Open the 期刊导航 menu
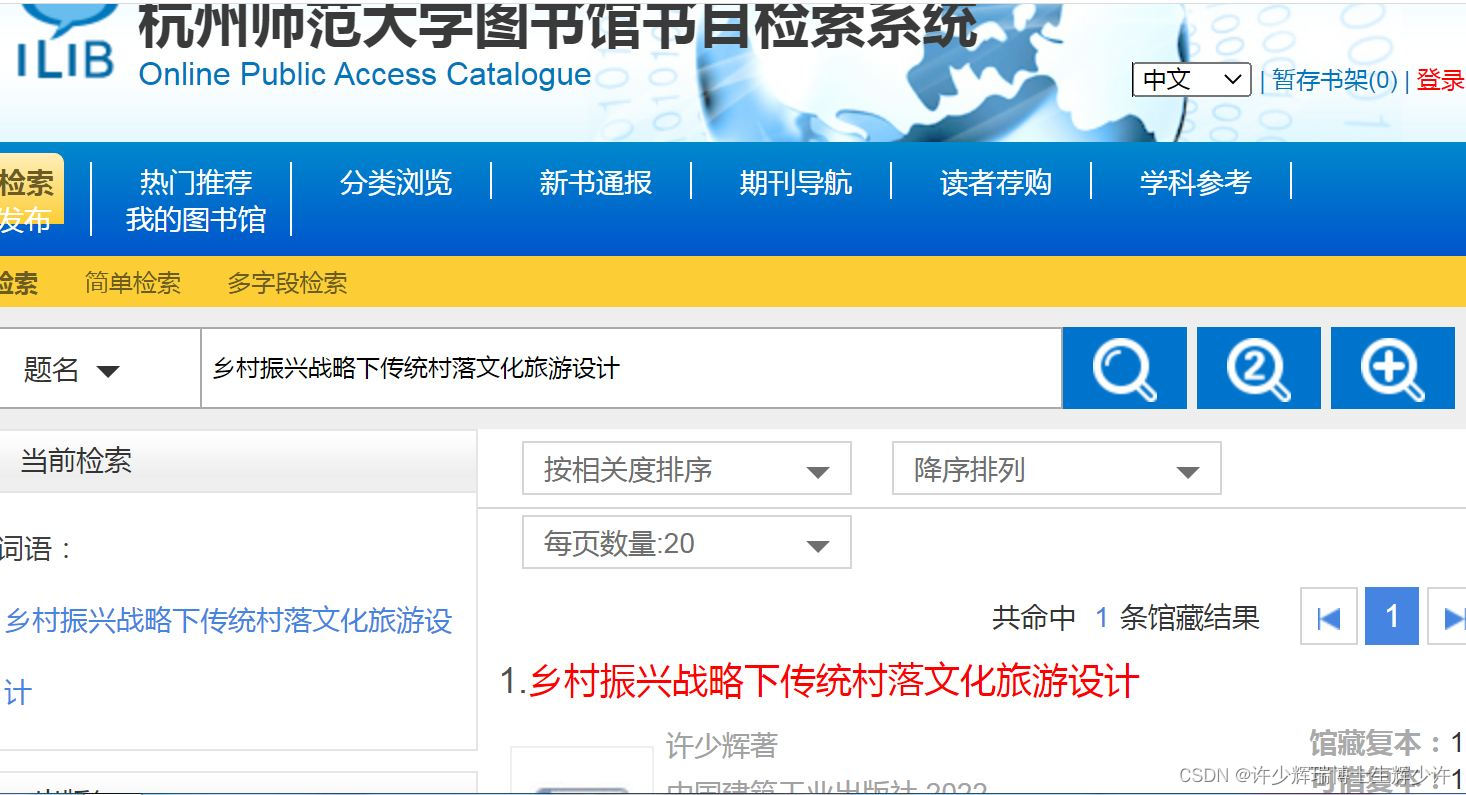The width and height of the screenshot is (1466, 795). tap(796, 183)
